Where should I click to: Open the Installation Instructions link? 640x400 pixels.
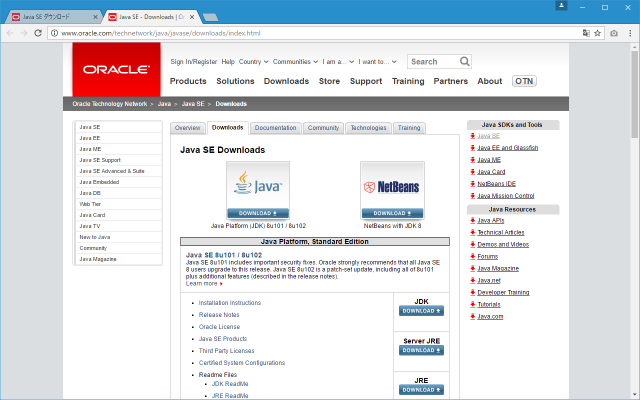[x=230, y=302]
